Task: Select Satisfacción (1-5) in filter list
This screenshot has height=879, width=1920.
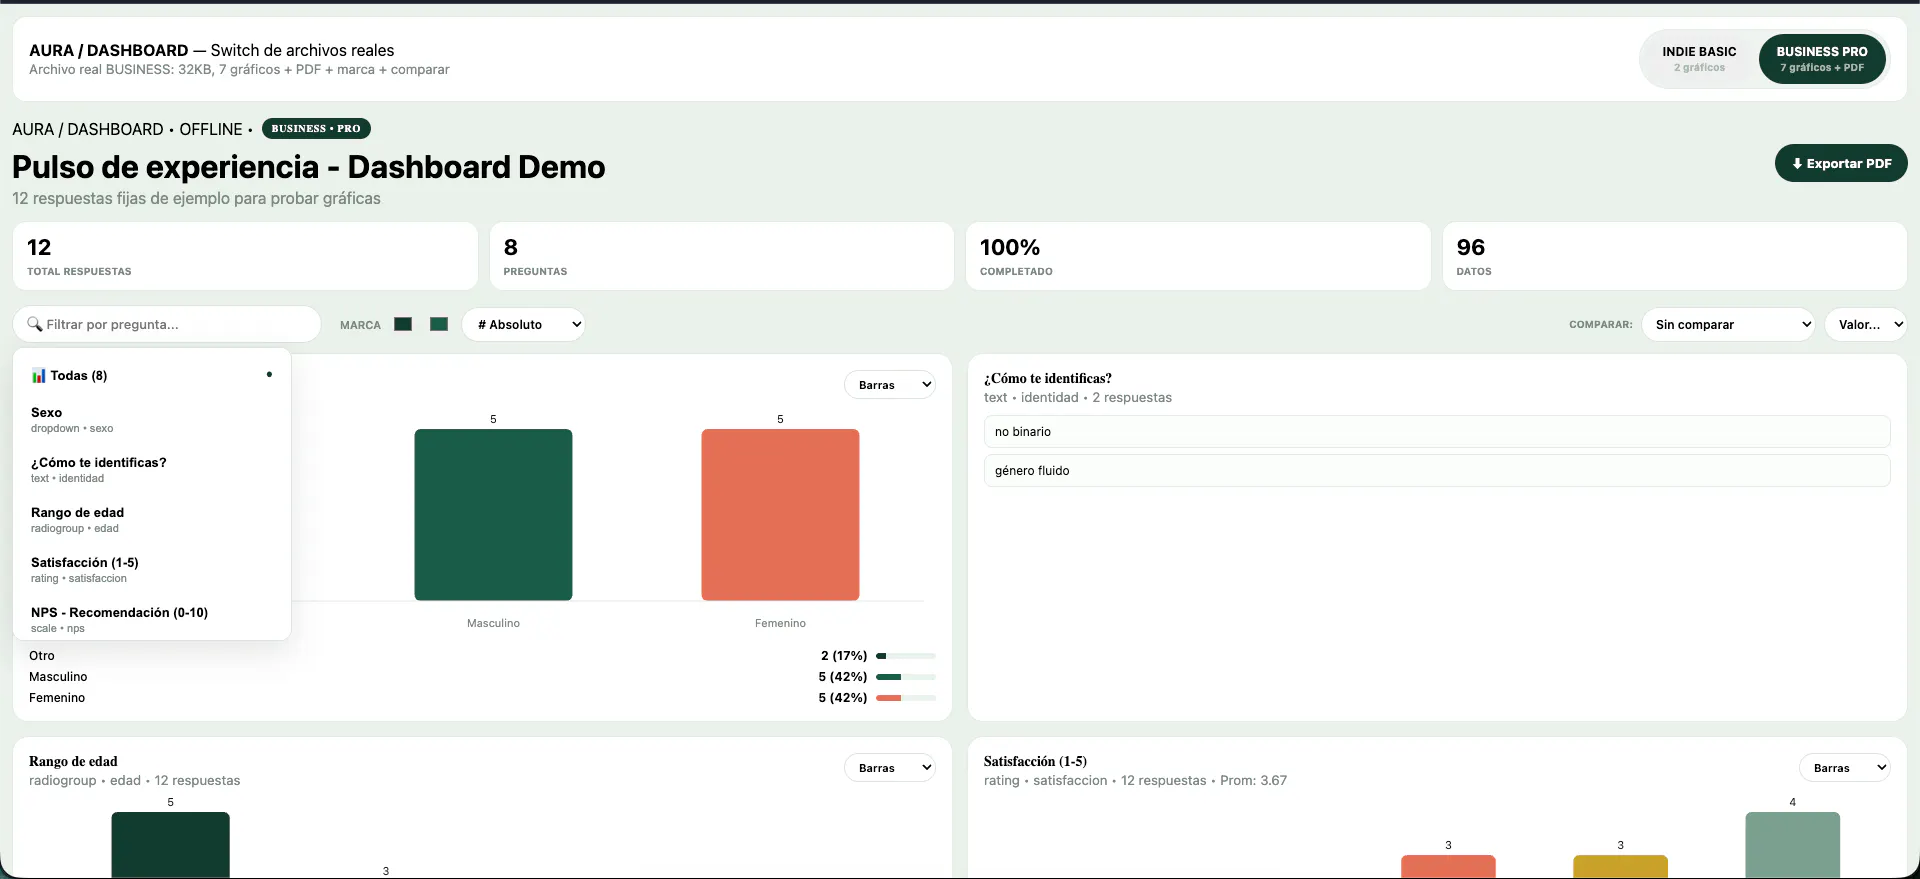Action: 152,569
